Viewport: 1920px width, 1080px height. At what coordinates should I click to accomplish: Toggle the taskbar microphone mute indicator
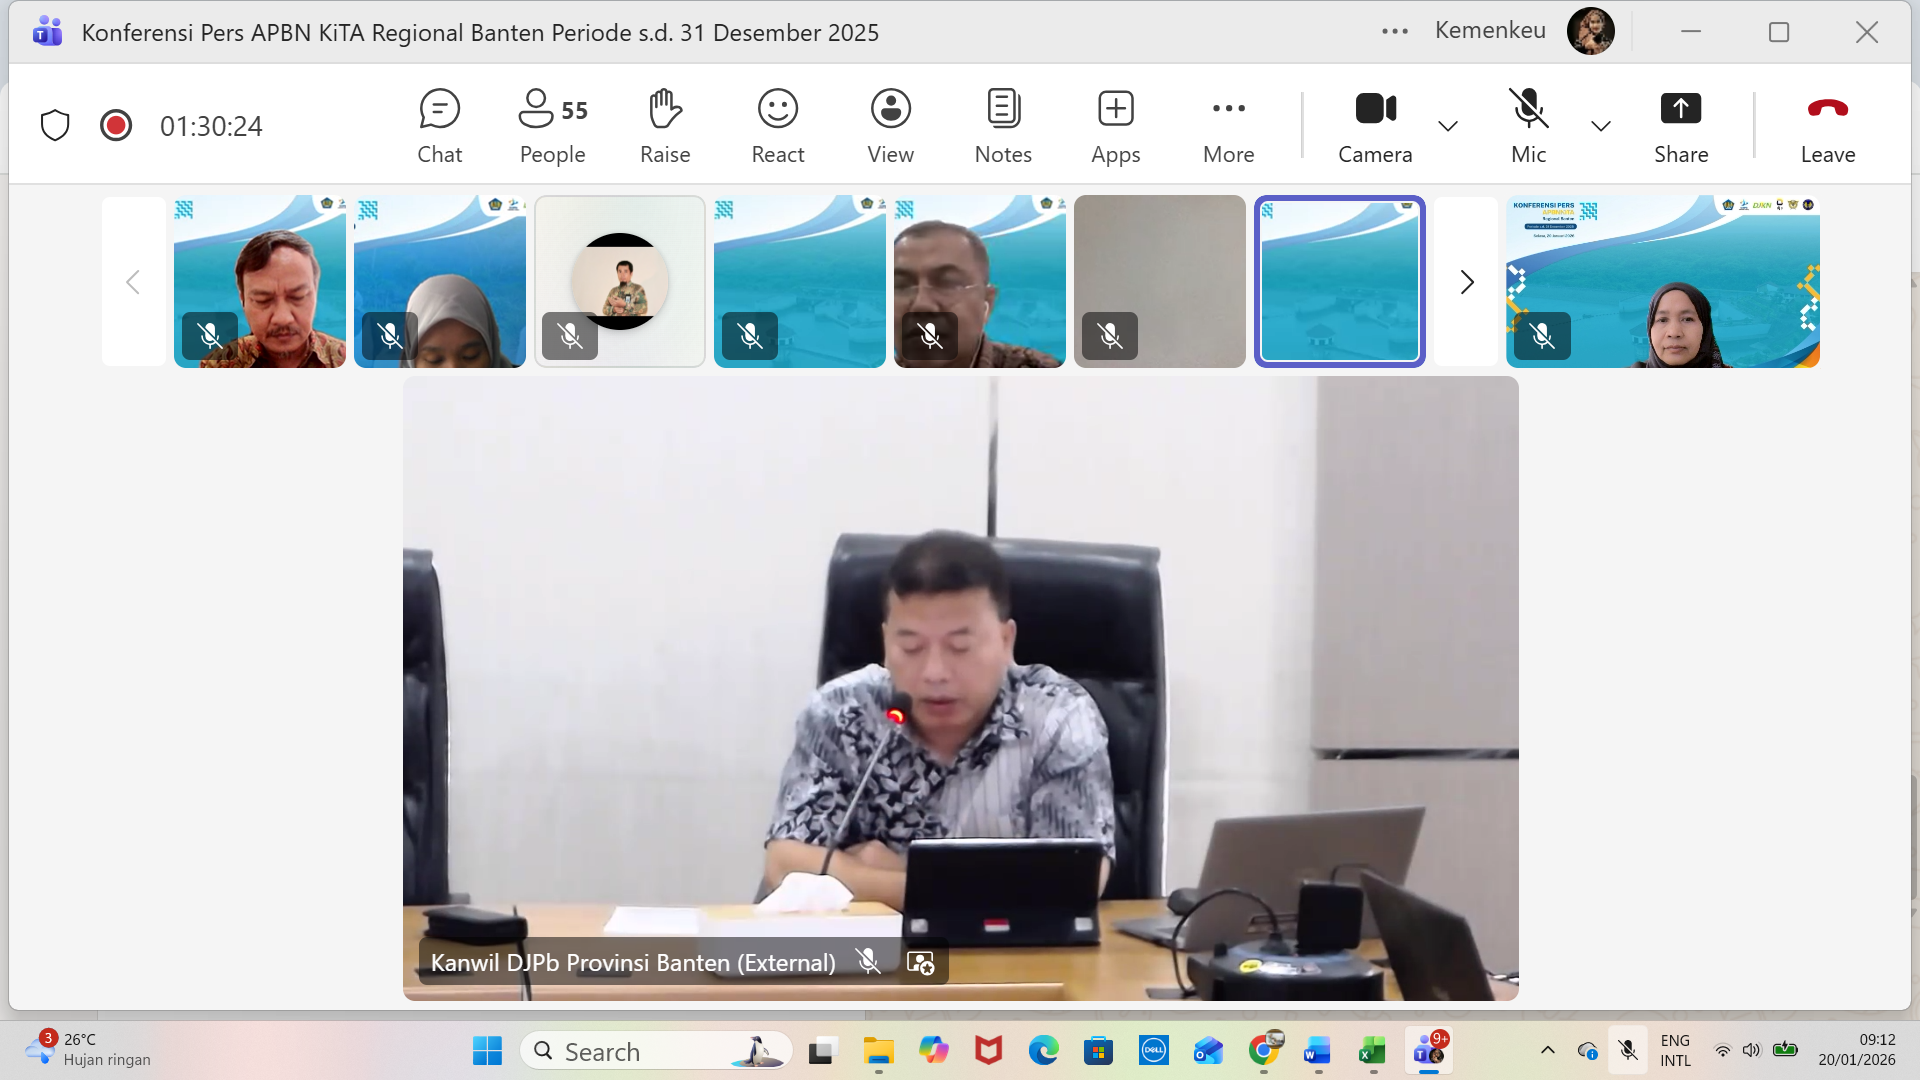pyautogui.click(x=1628, y=1050)
